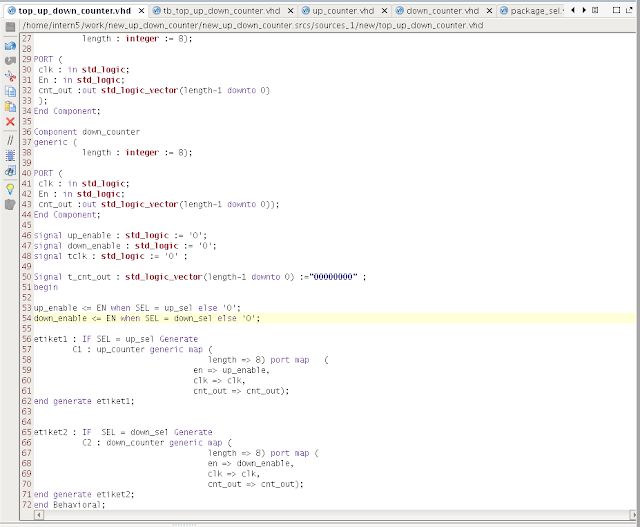Click 'end Behavioral;' on line 72
The width and height of the screenshot is (640, 527).
click(69, 505)
